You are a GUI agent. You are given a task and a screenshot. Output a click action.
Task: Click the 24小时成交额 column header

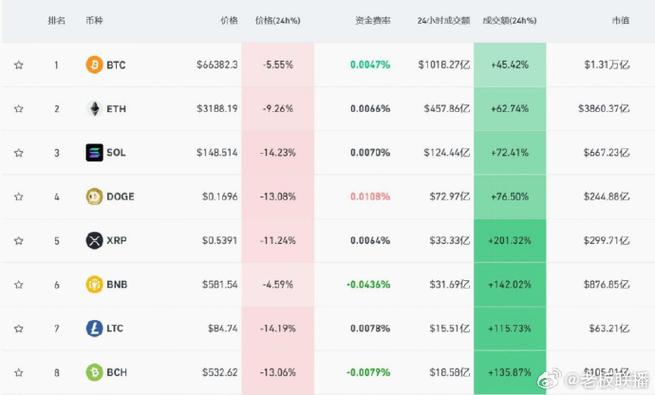coord(444,20)
